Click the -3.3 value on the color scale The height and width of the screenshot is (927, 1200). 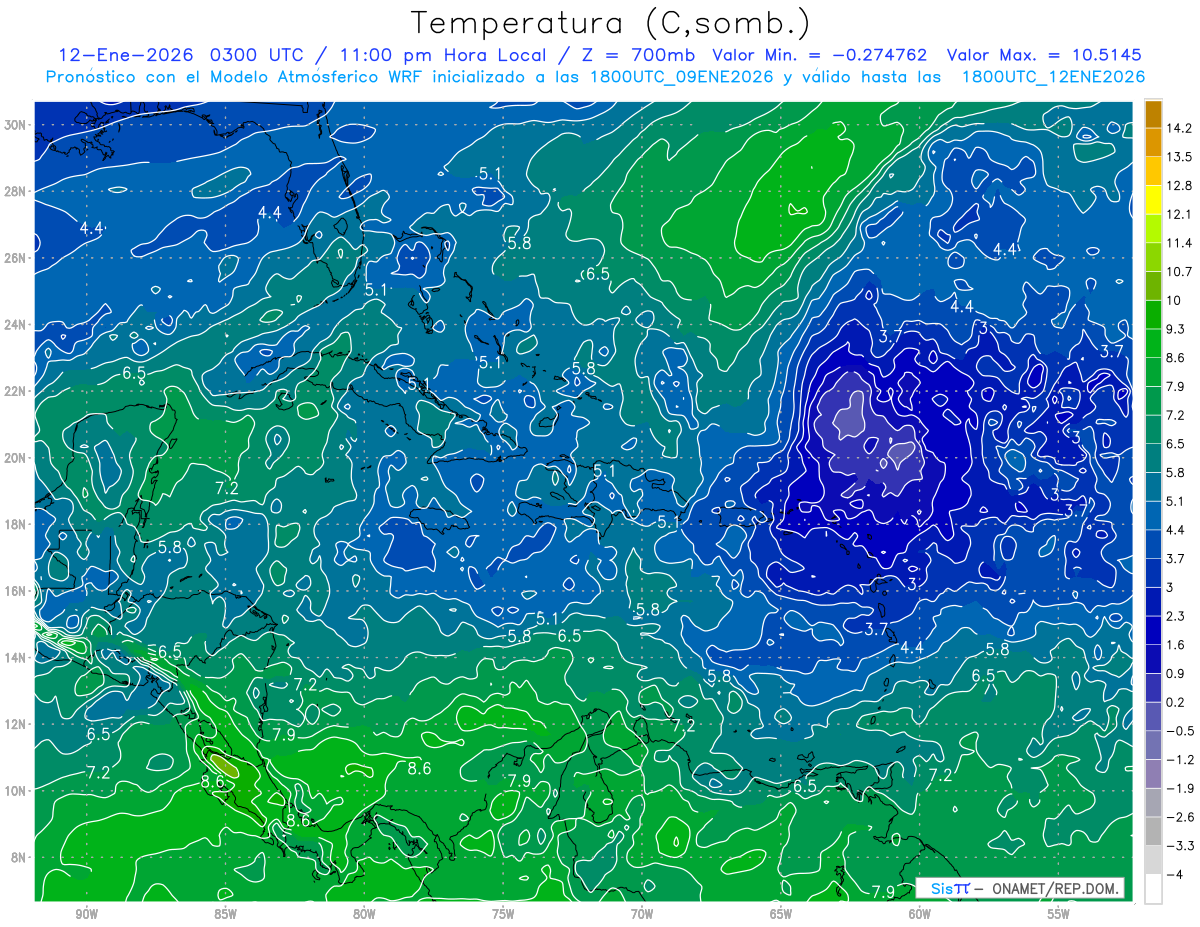pyautogui.click(x=1179, y=846)
